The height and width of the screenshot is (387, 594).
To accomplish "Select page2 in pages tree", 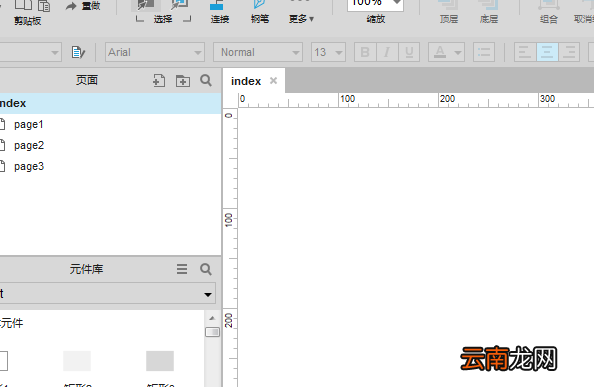I will pyautogui.click(x=29, y=145).
